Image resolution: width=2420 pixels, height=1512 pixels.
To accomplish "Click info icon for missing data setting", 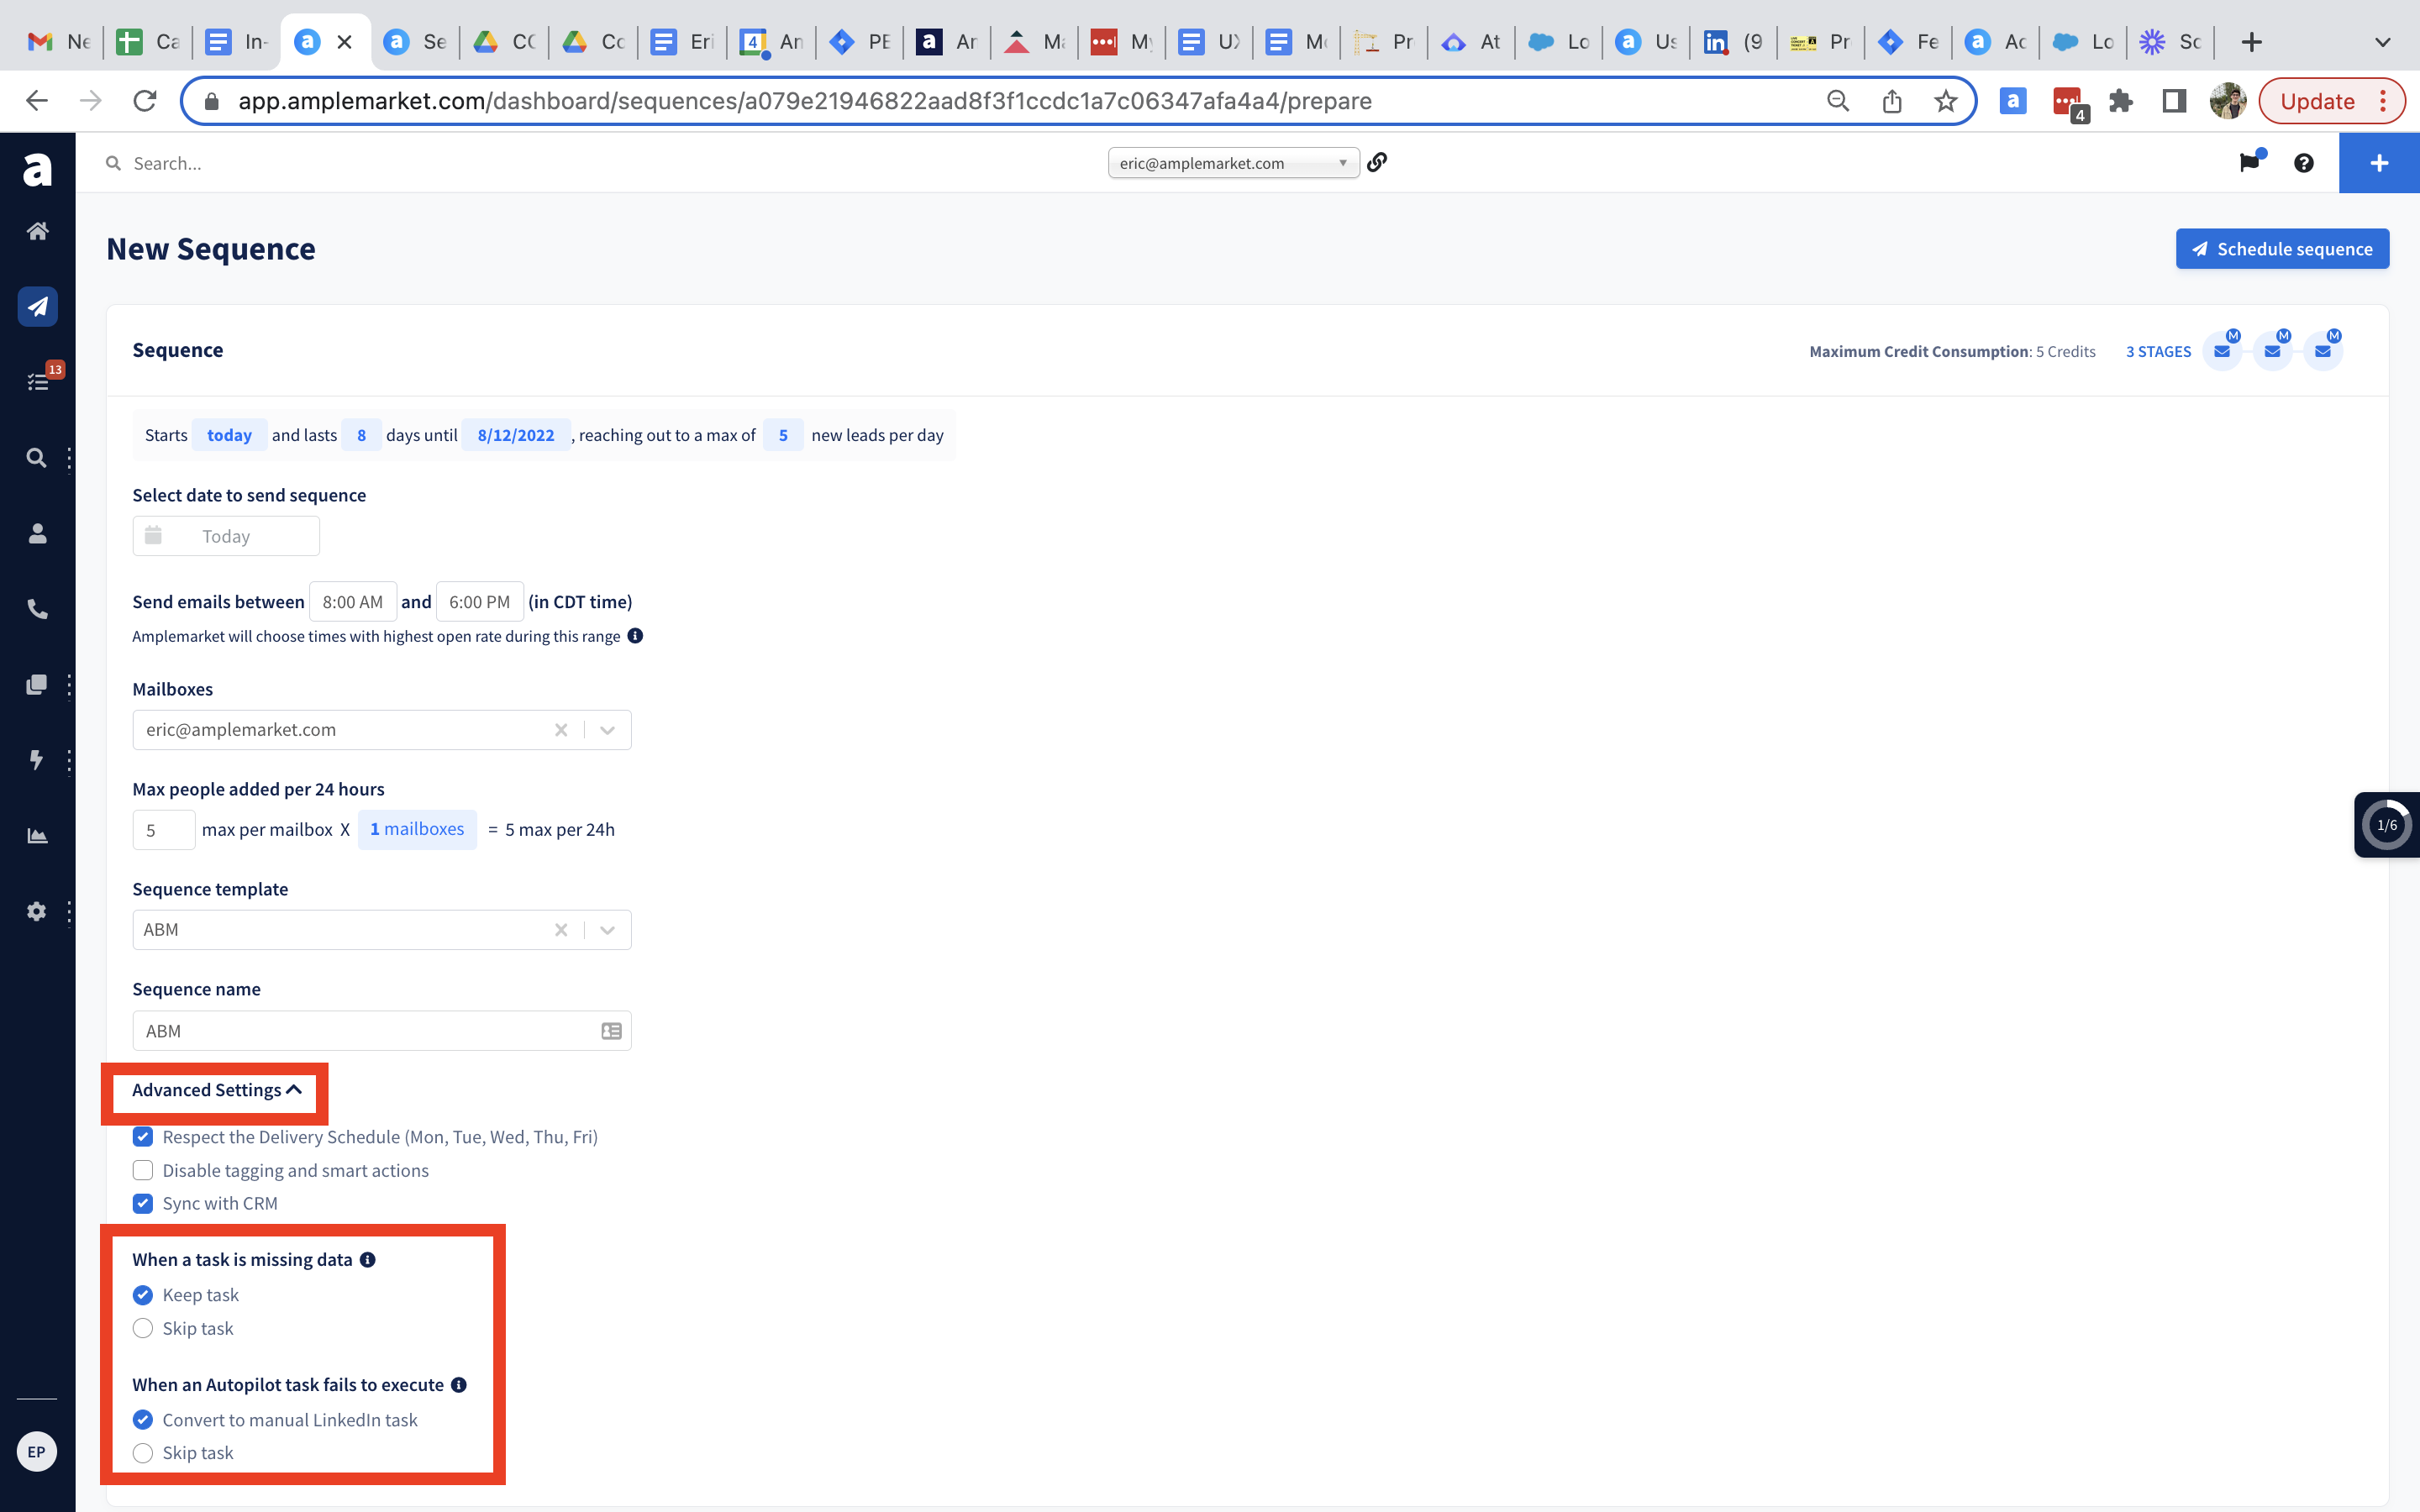I will coord(368,1260).
